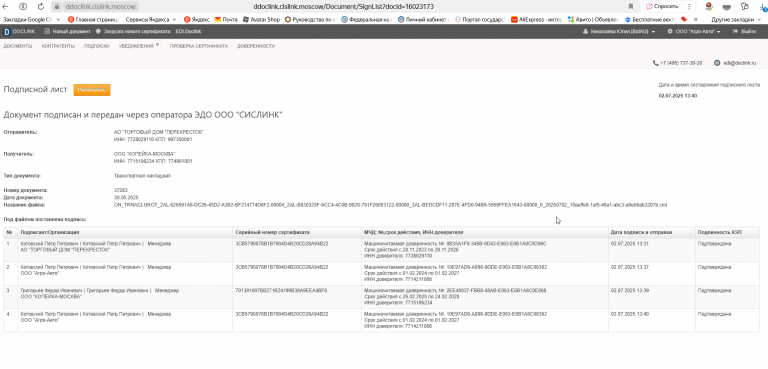Screen dimensions: 768x369
Task: Open the Подписки menu
Action: click(x=96, y=46)
